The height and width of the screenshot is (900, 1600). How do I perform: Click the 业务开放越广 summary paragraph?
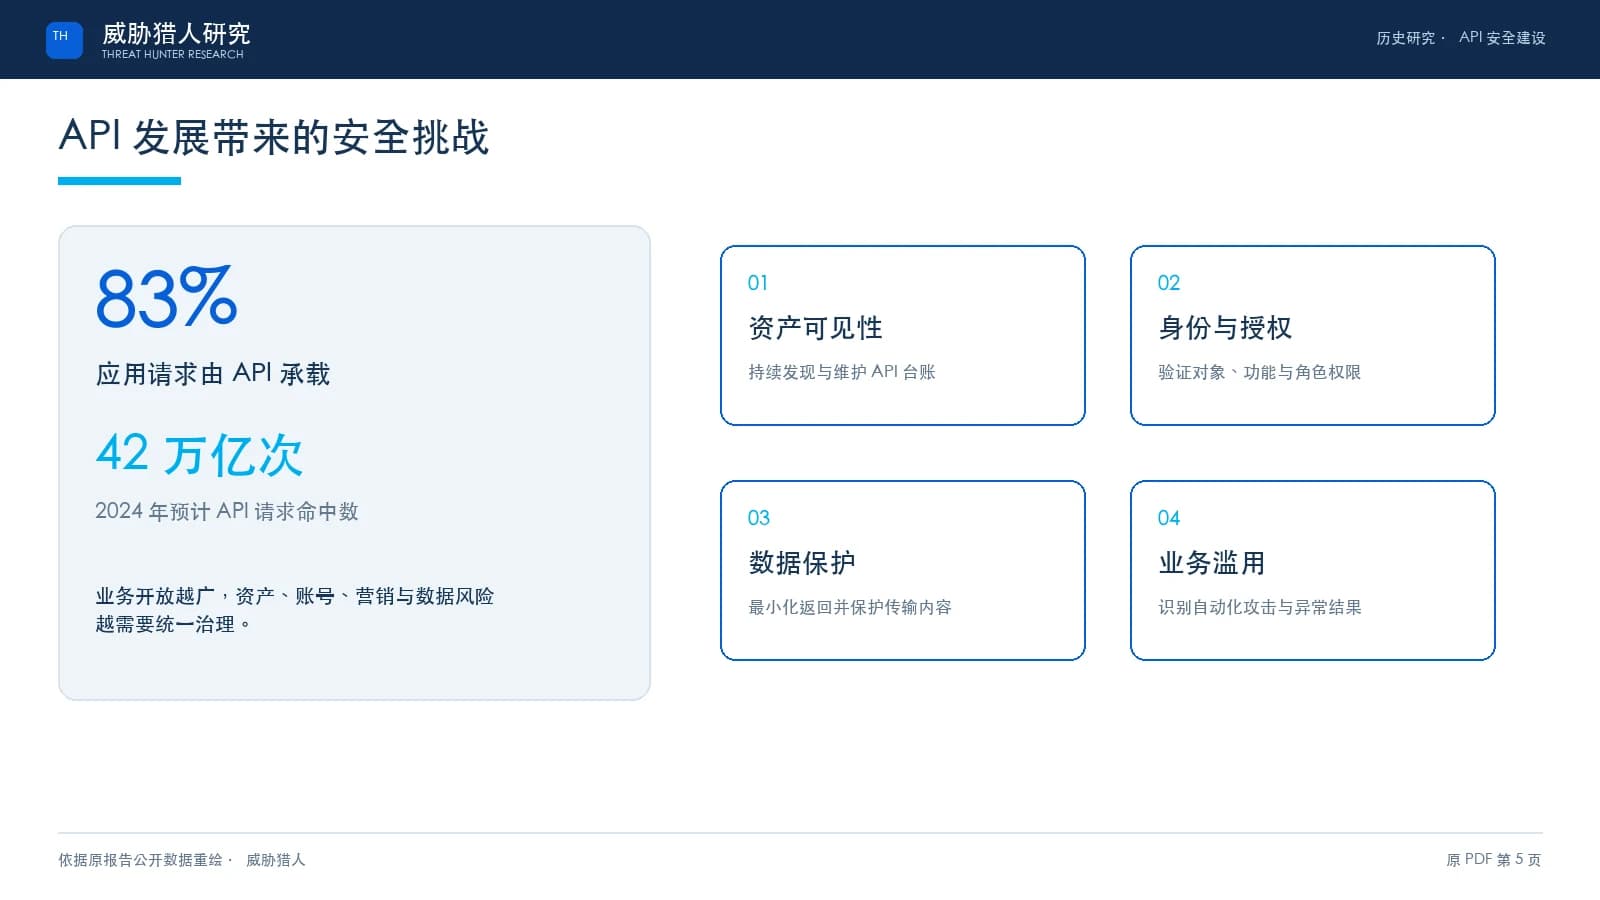tap(295, 610)
